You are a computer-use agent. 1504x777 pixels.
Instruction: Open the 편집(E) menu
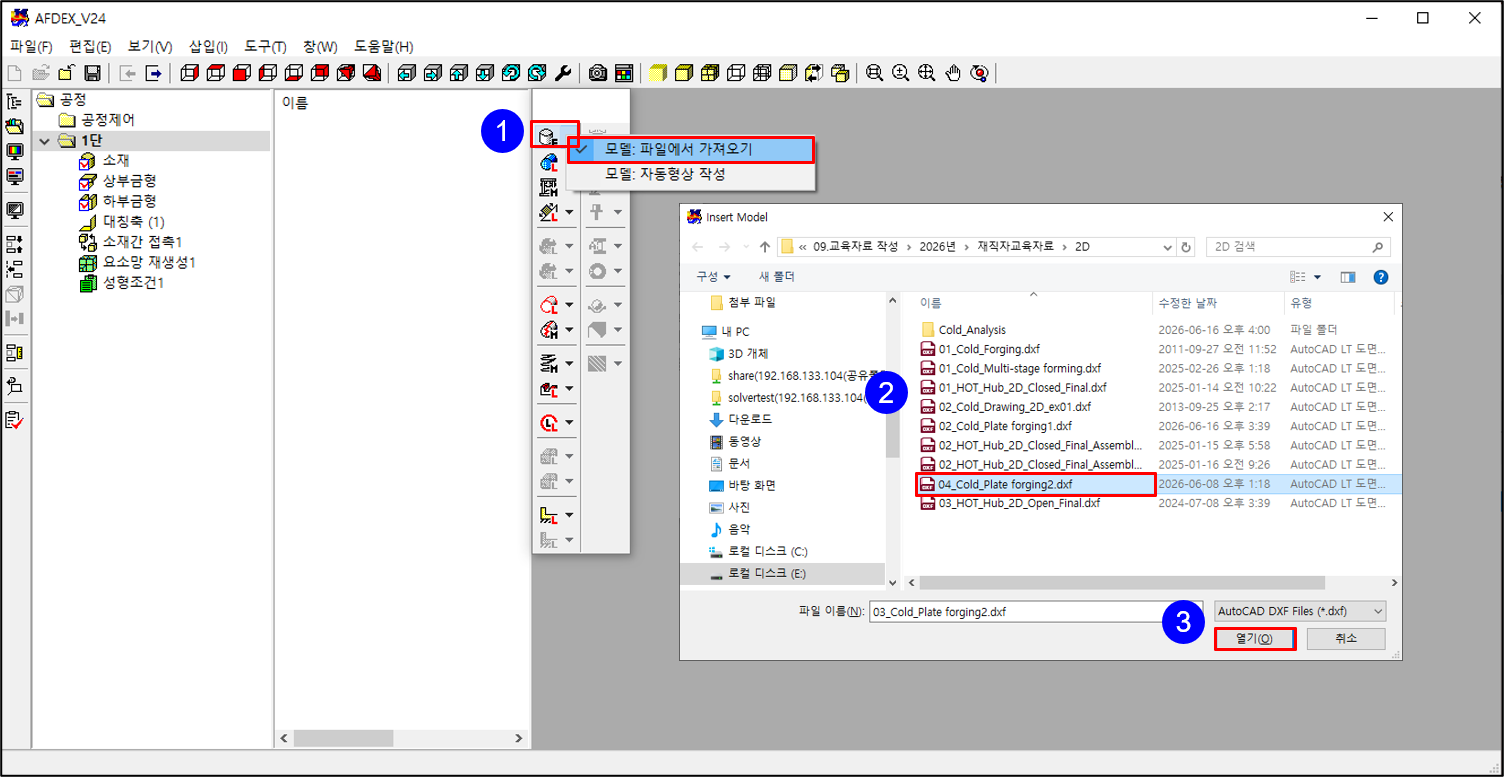tap(90, 47)
